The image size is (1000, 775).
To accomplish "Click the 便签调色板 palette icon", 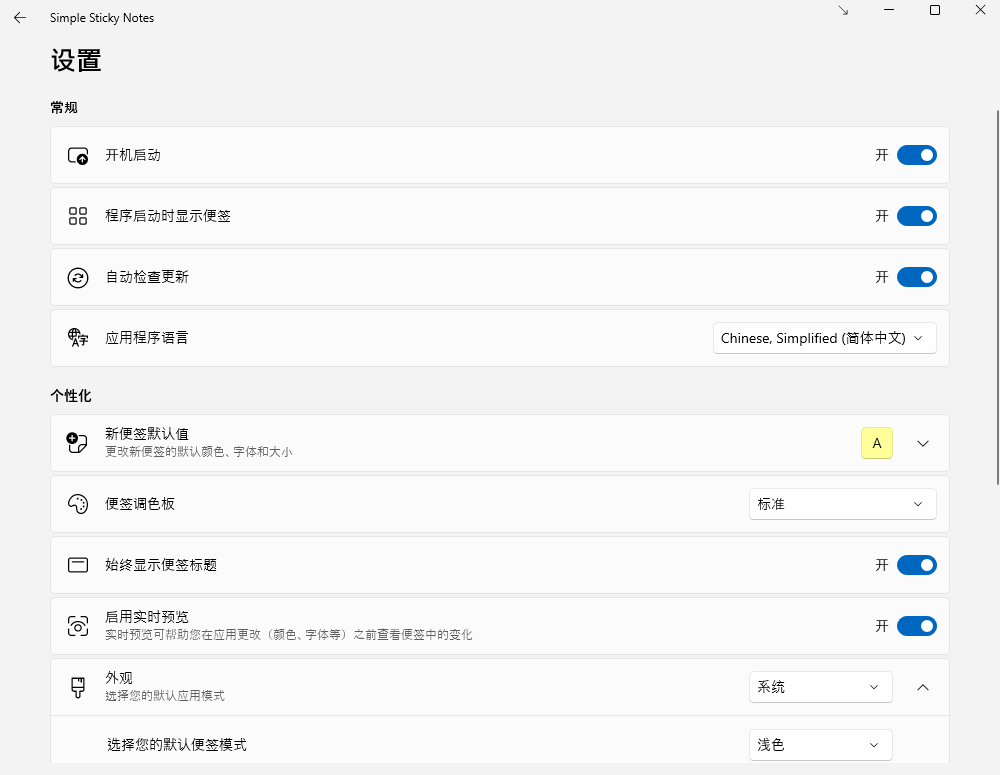I will tap(78, 504).
